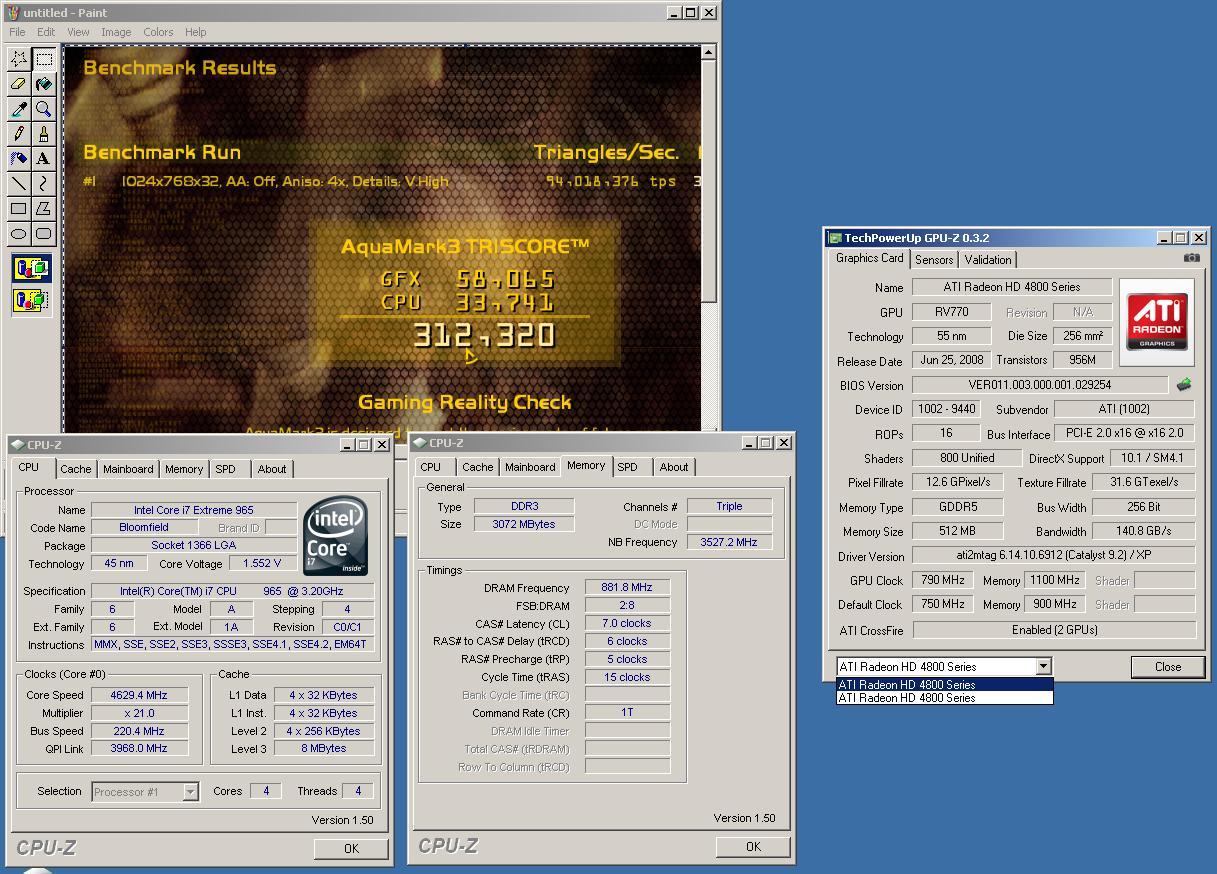The height and width of the screenshot is (874, 1217).
Task: Click the save BIOS chip icon in GPU-Z
Action: tap(1184, 384)
